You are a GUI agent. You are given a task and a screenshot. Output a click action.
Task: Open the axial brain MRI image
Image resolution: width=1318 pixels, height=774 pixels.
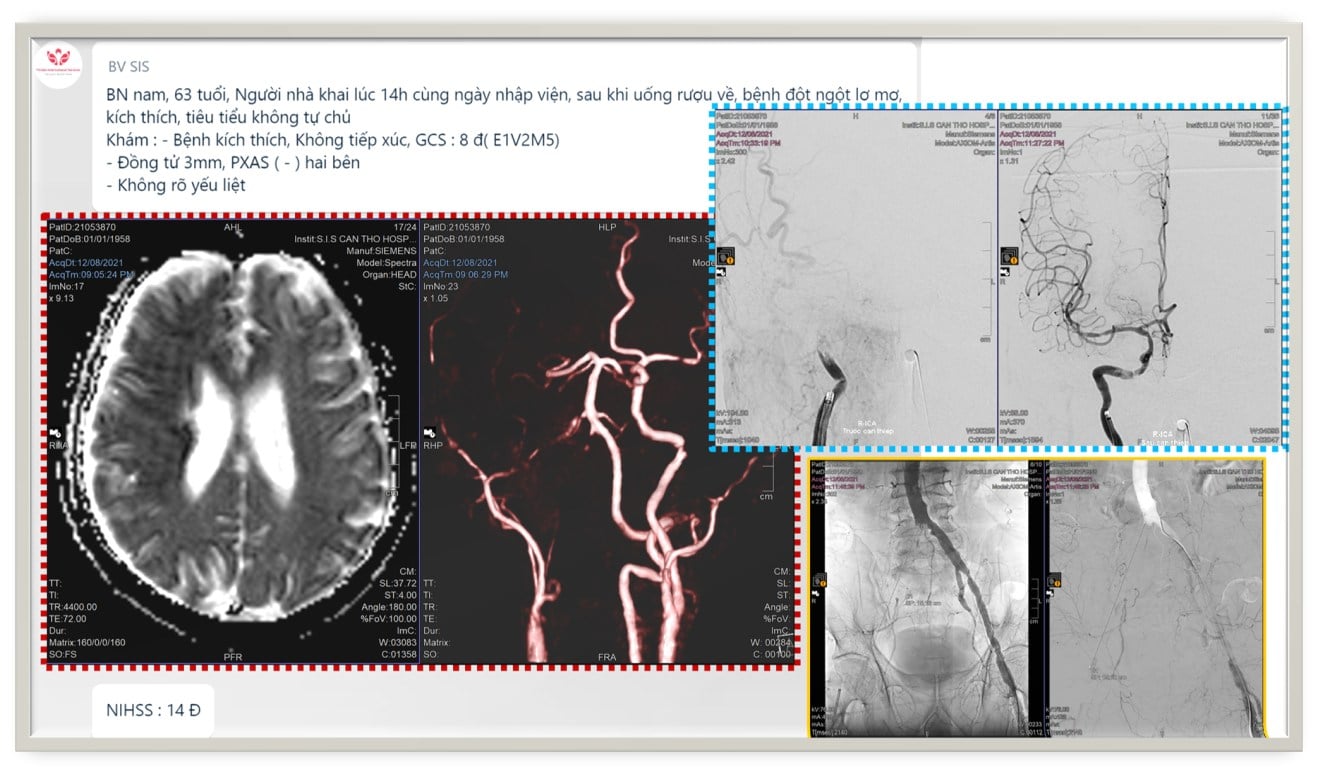coord(232,440)
